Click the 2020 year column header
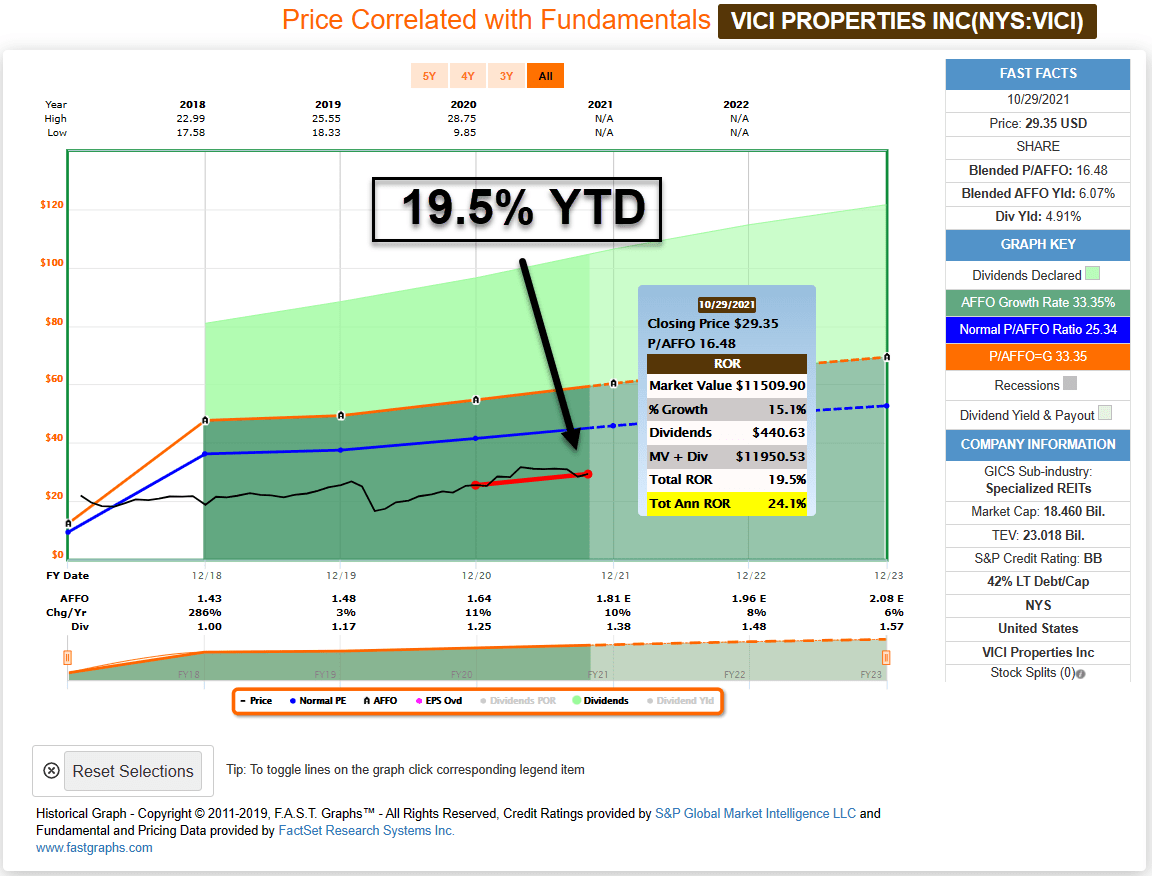This screenshot has width=1152, height=876. point(463,104)
